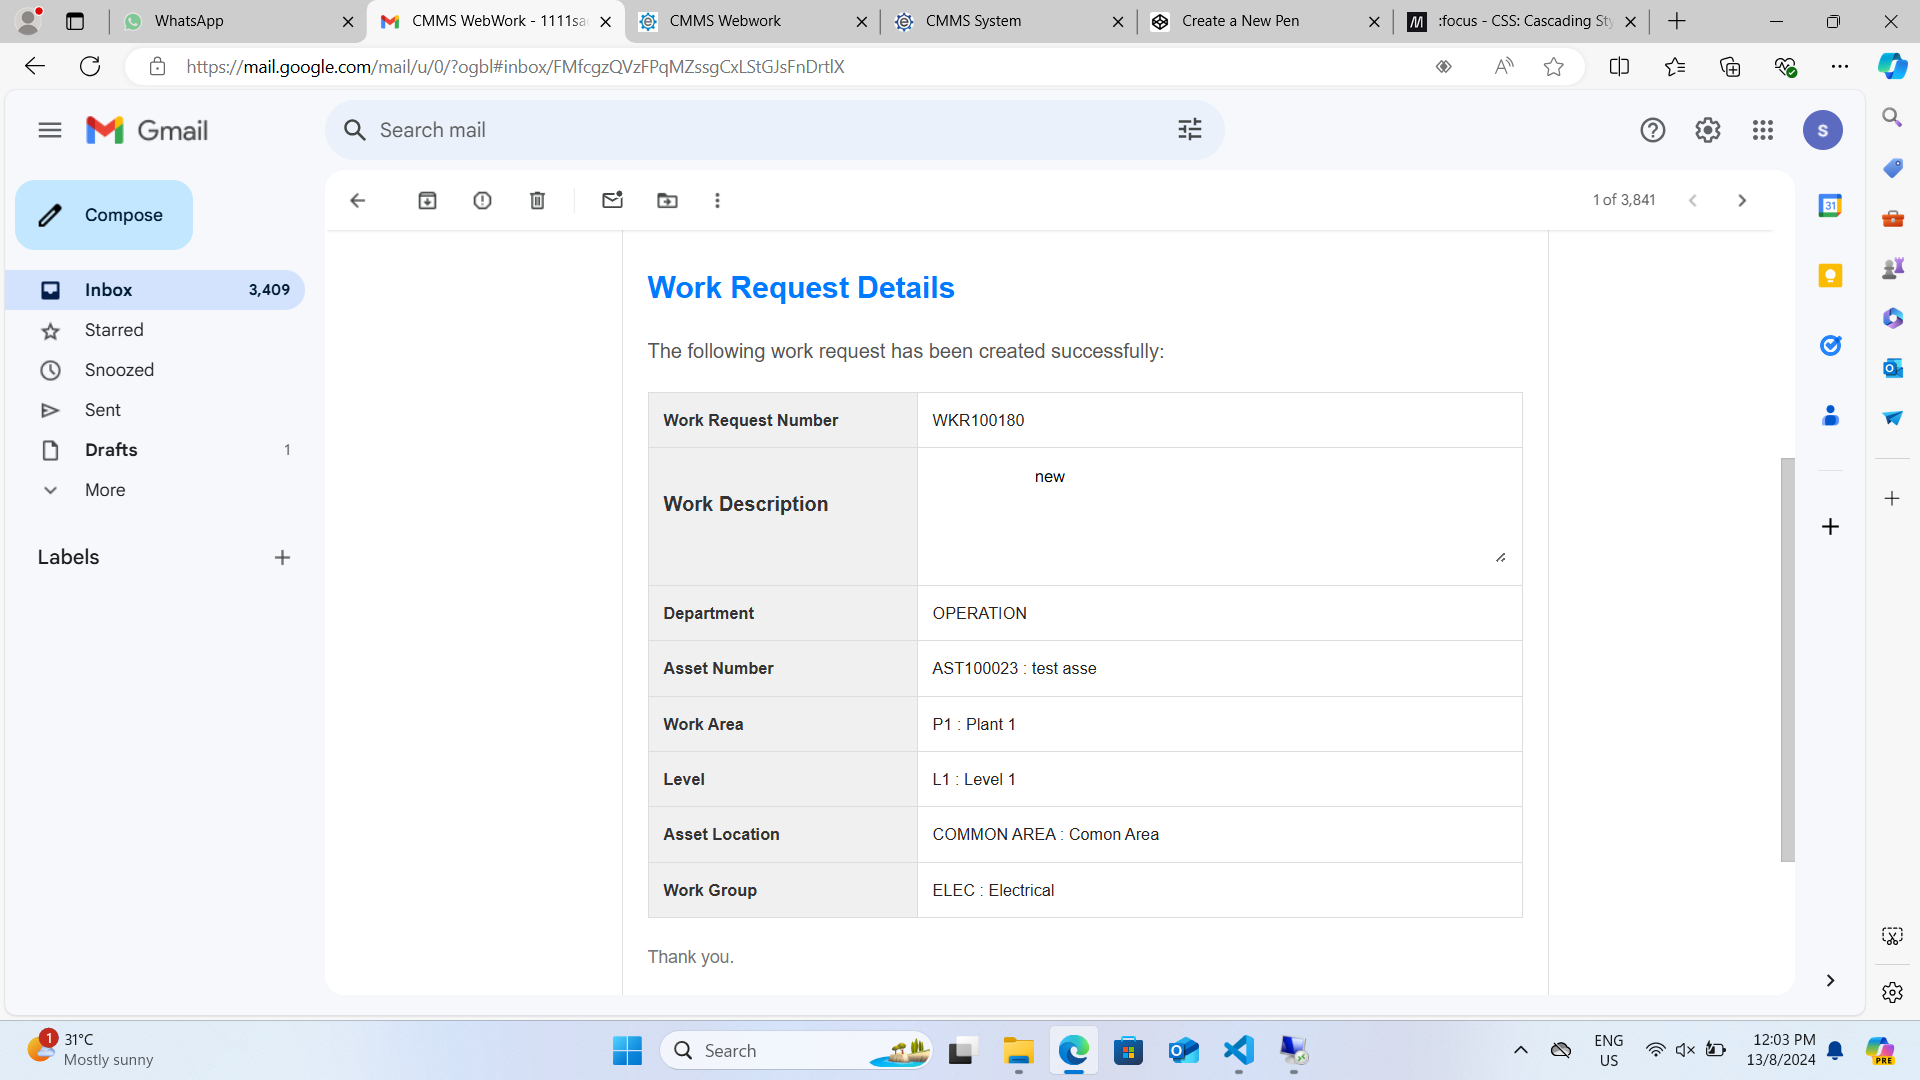Open the Drafts folder
Viewport: 1920px width, 1080px height.
111,450
